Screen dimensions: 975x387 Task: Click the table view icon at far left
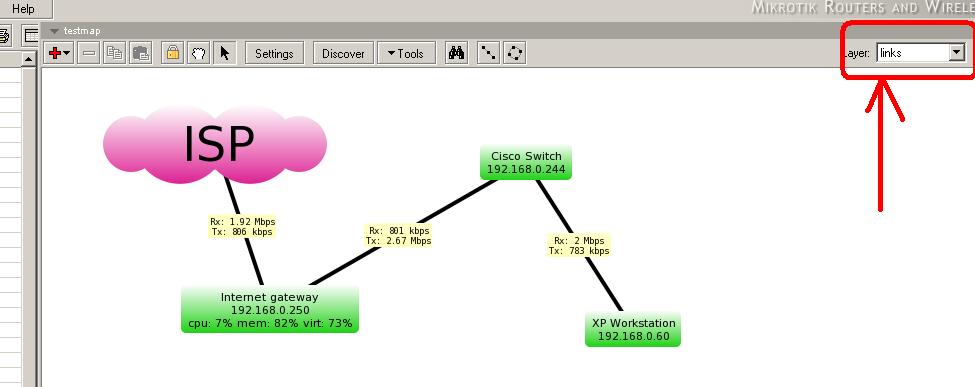31,35
